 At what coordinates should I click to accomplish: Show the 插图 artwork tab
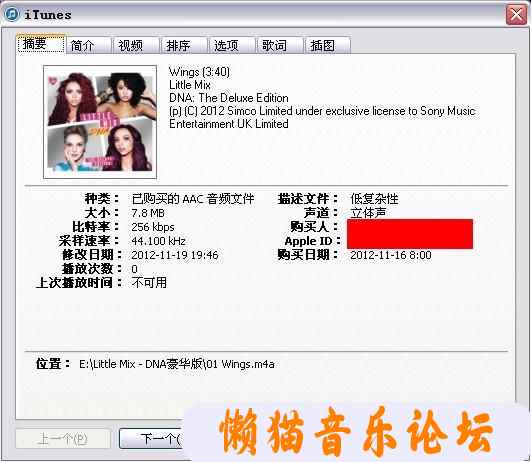click(x=328, y=45)
